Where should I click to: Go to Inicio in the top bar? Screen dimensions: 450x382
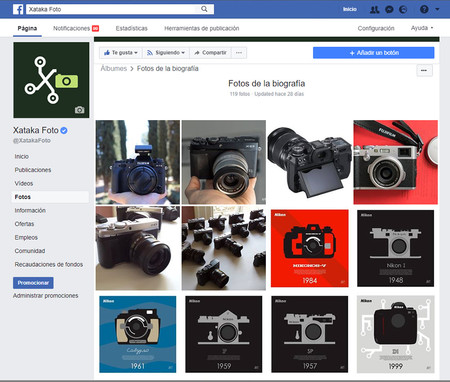click(350, 9)
